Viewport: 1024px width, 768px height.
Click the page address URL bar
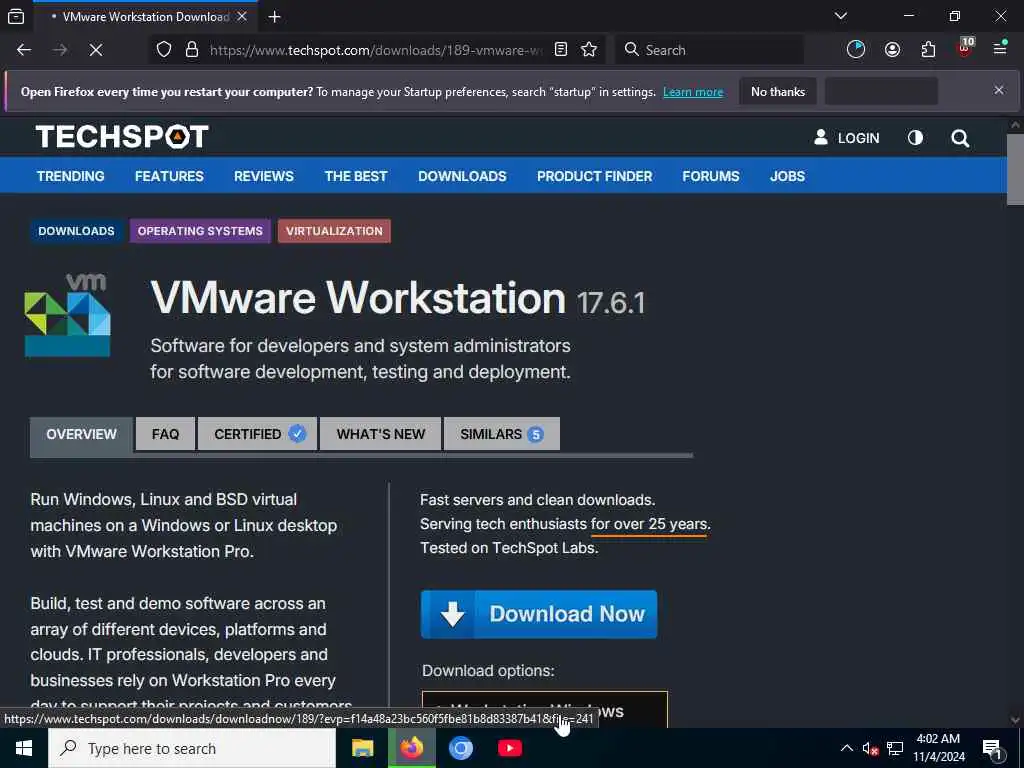(x=376, y=50)
